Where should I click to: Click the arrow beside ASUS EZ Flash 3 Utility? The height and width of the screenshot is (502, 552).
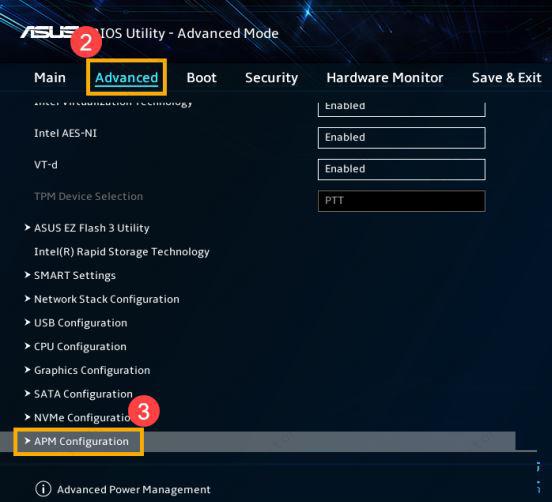27,228
